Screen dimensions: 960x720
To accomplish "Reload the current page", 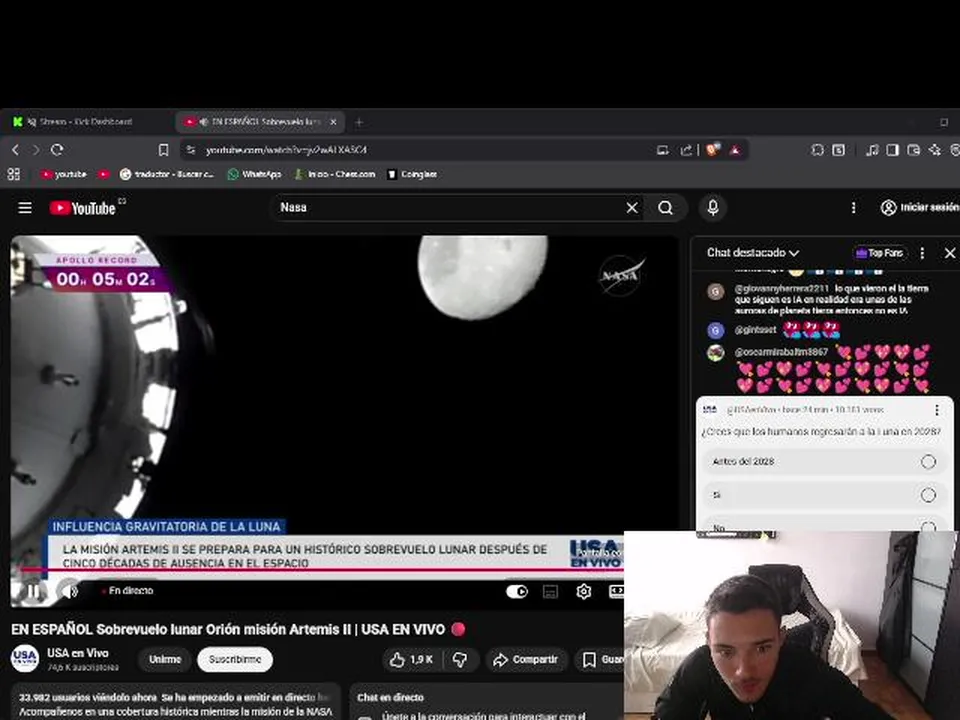I will (x=57, y=150).
